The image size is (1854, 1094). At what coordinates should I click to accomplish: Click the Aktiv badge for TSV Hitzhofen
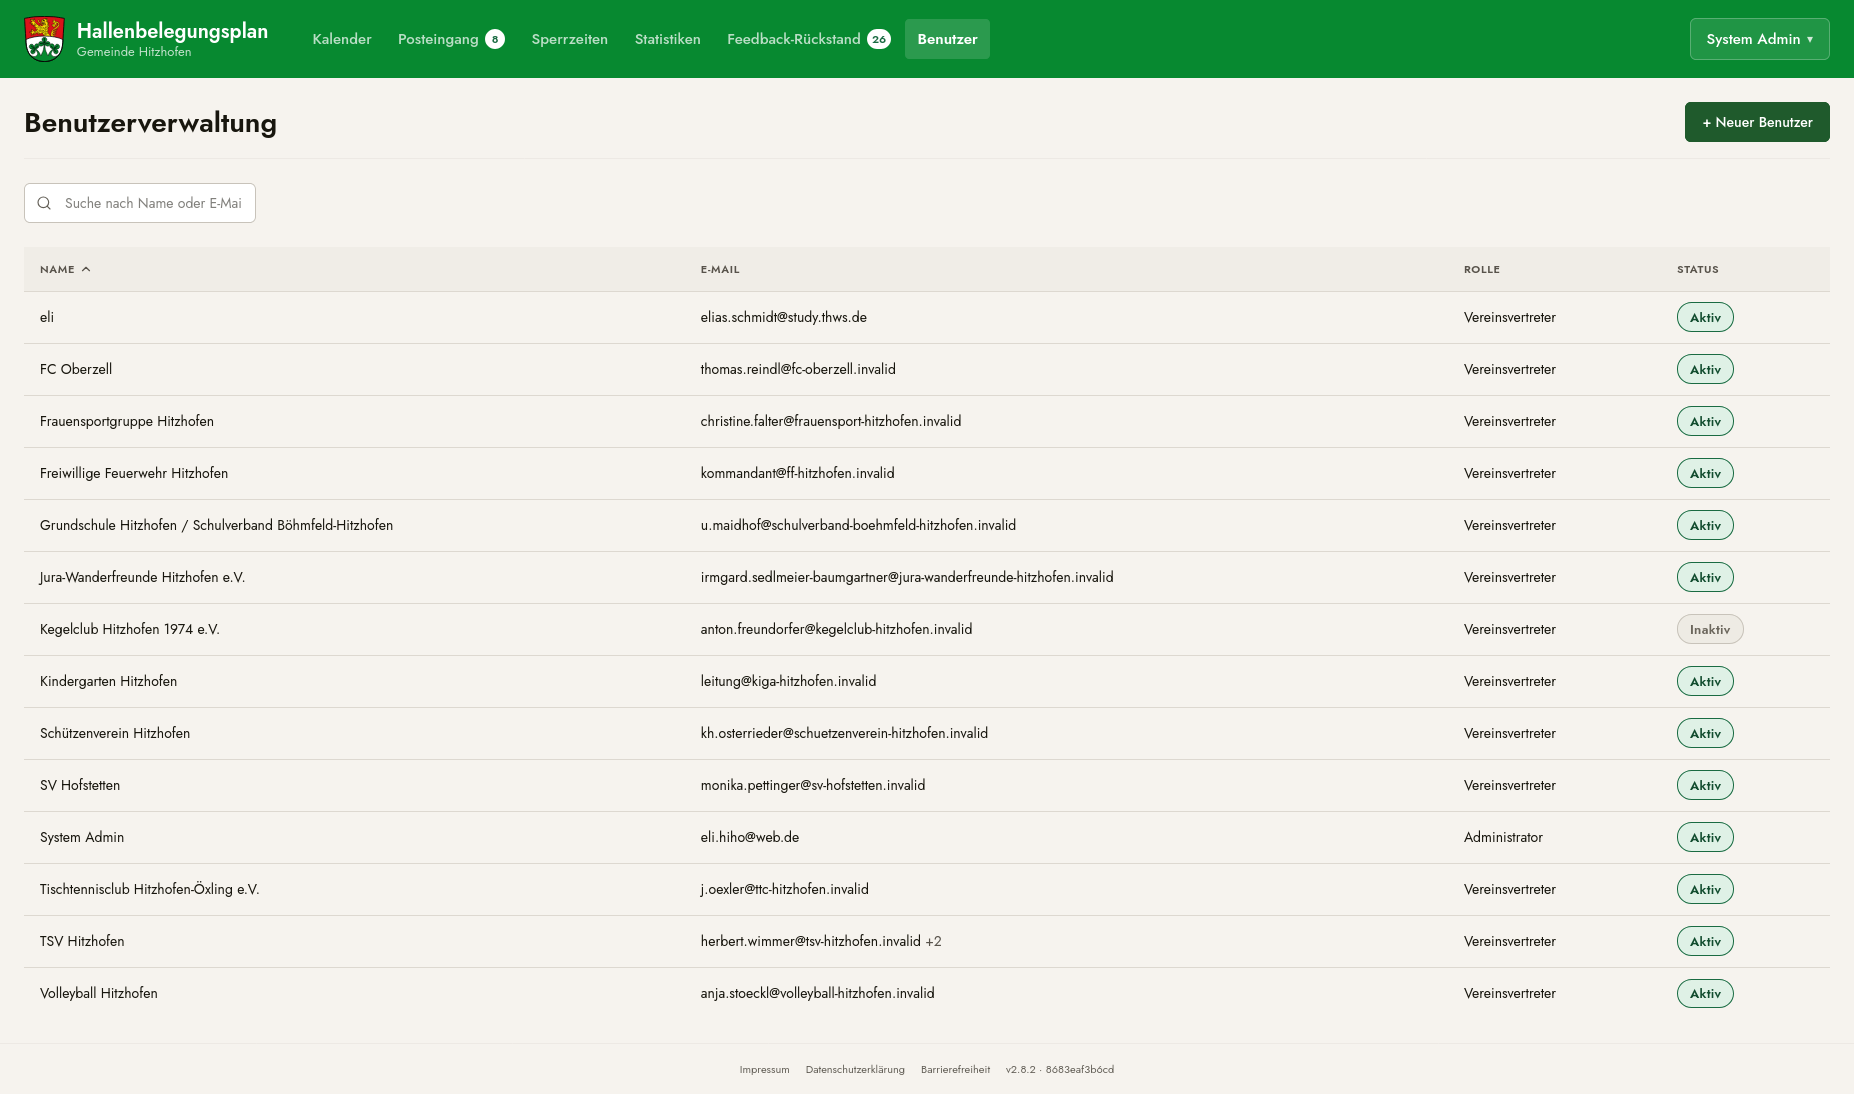point(1705,941)
